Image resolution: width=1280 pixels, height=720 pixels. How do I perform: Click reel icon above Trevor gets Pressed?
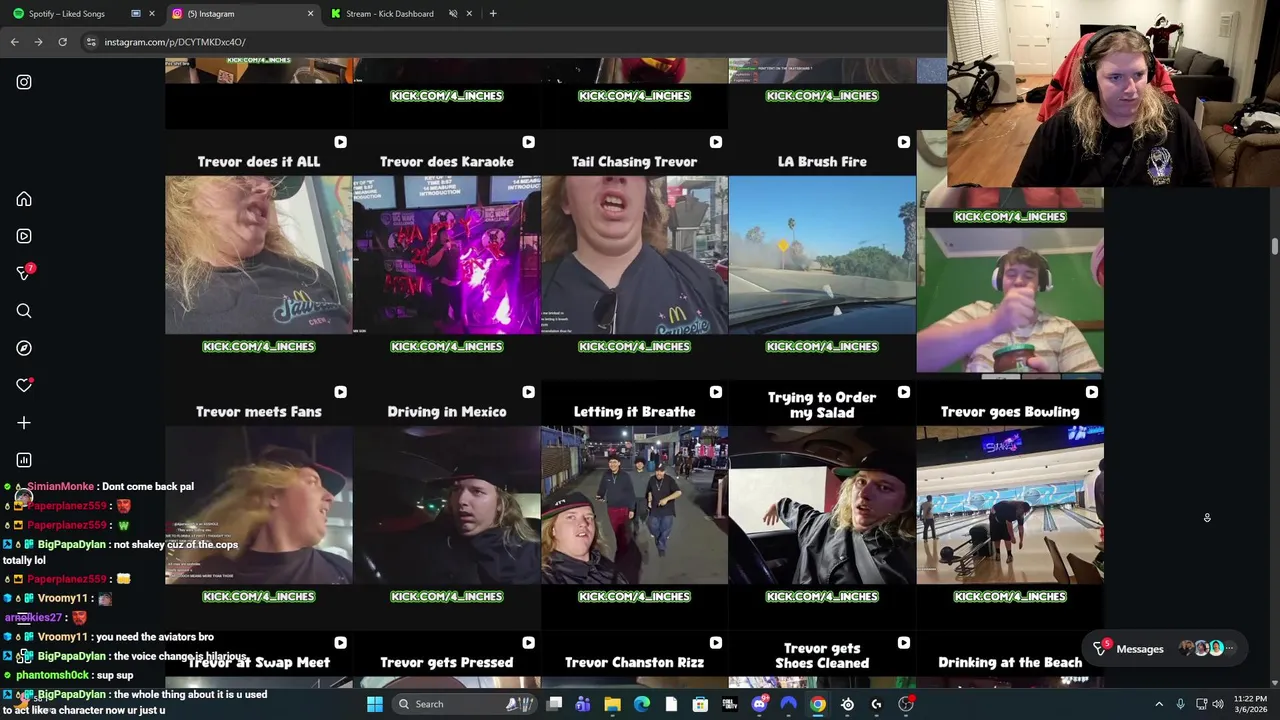point(528,643)
